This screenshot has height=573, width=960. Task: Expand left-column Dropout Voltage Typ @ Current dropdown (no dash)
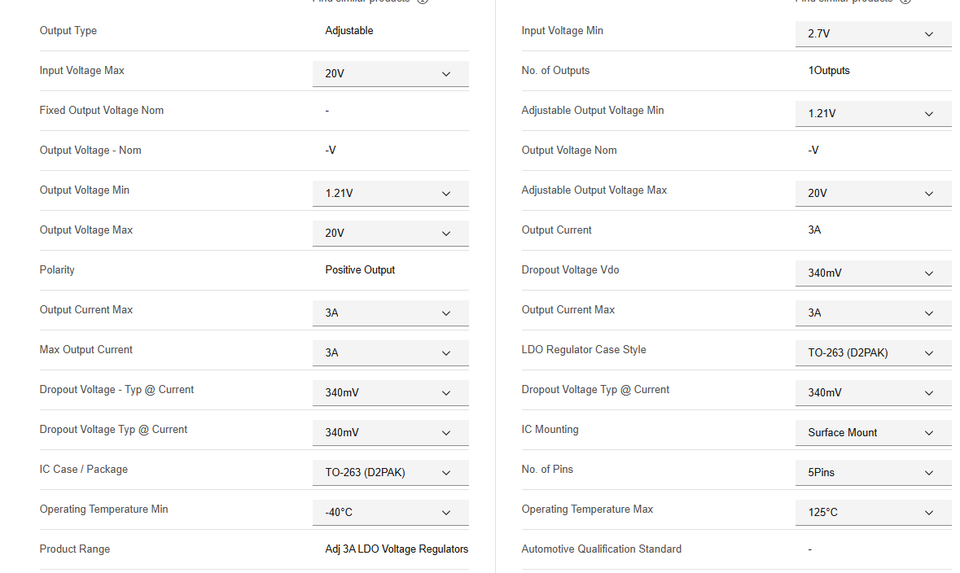[390, 432]
